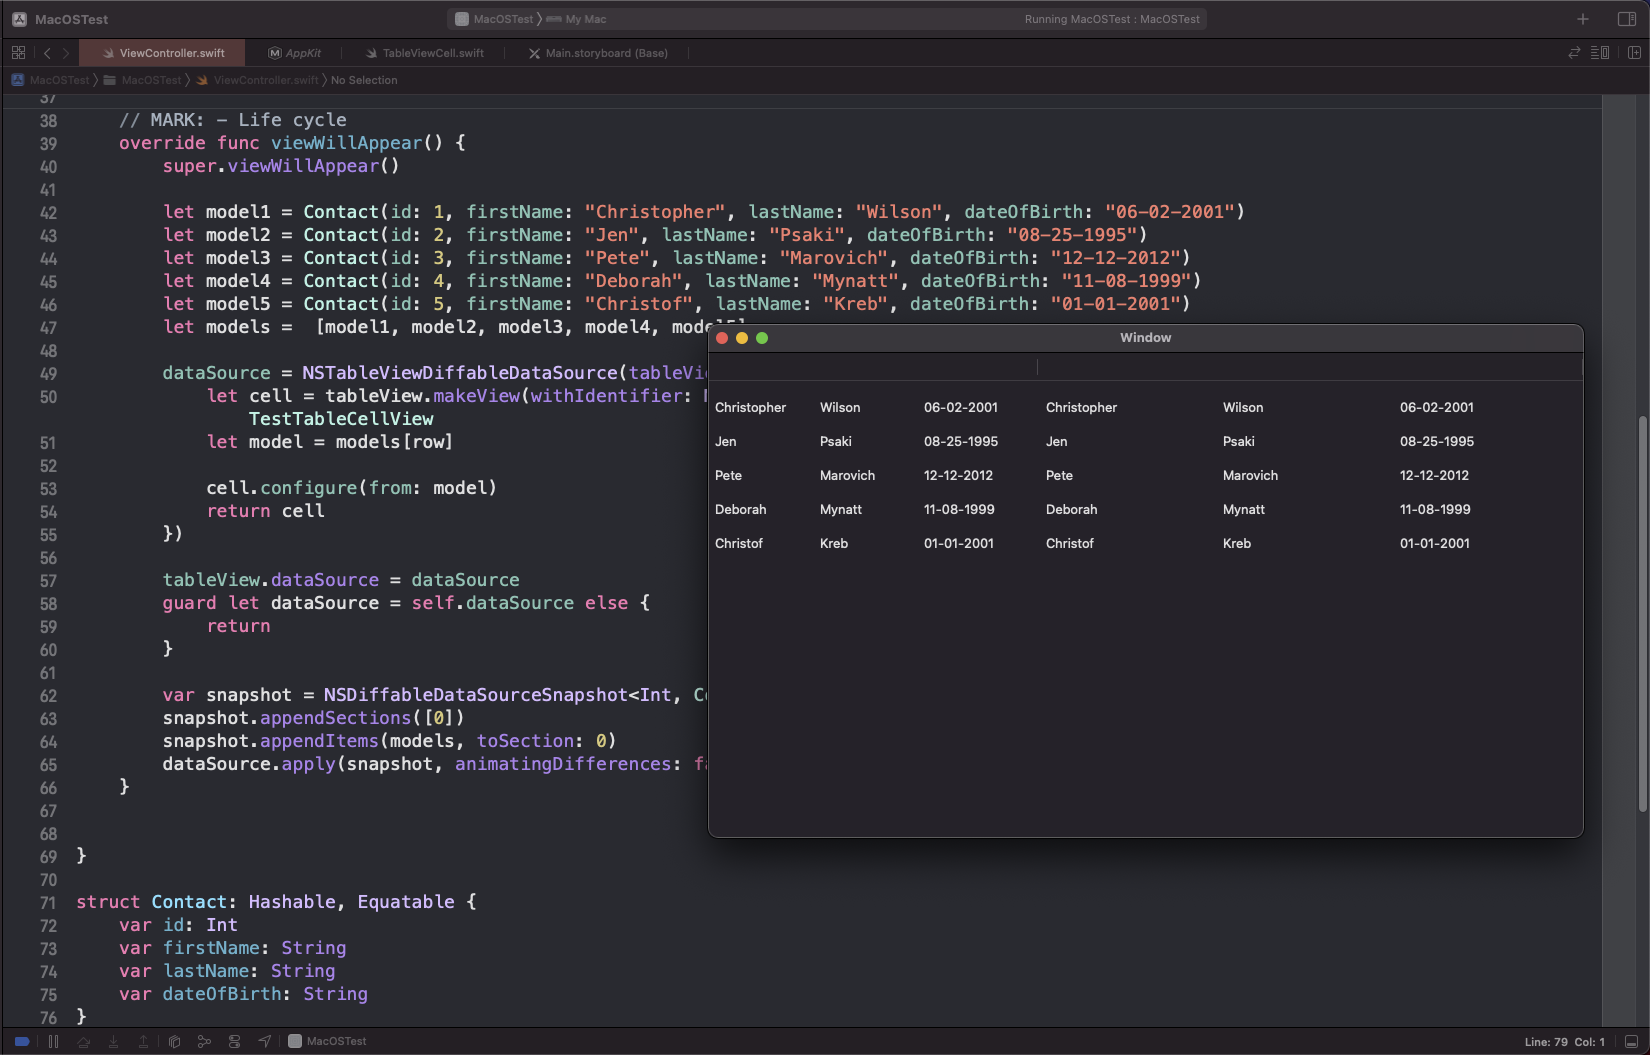
Task: Click MacOSTest project in breadcrumb path
Action: tap(51, 80)
